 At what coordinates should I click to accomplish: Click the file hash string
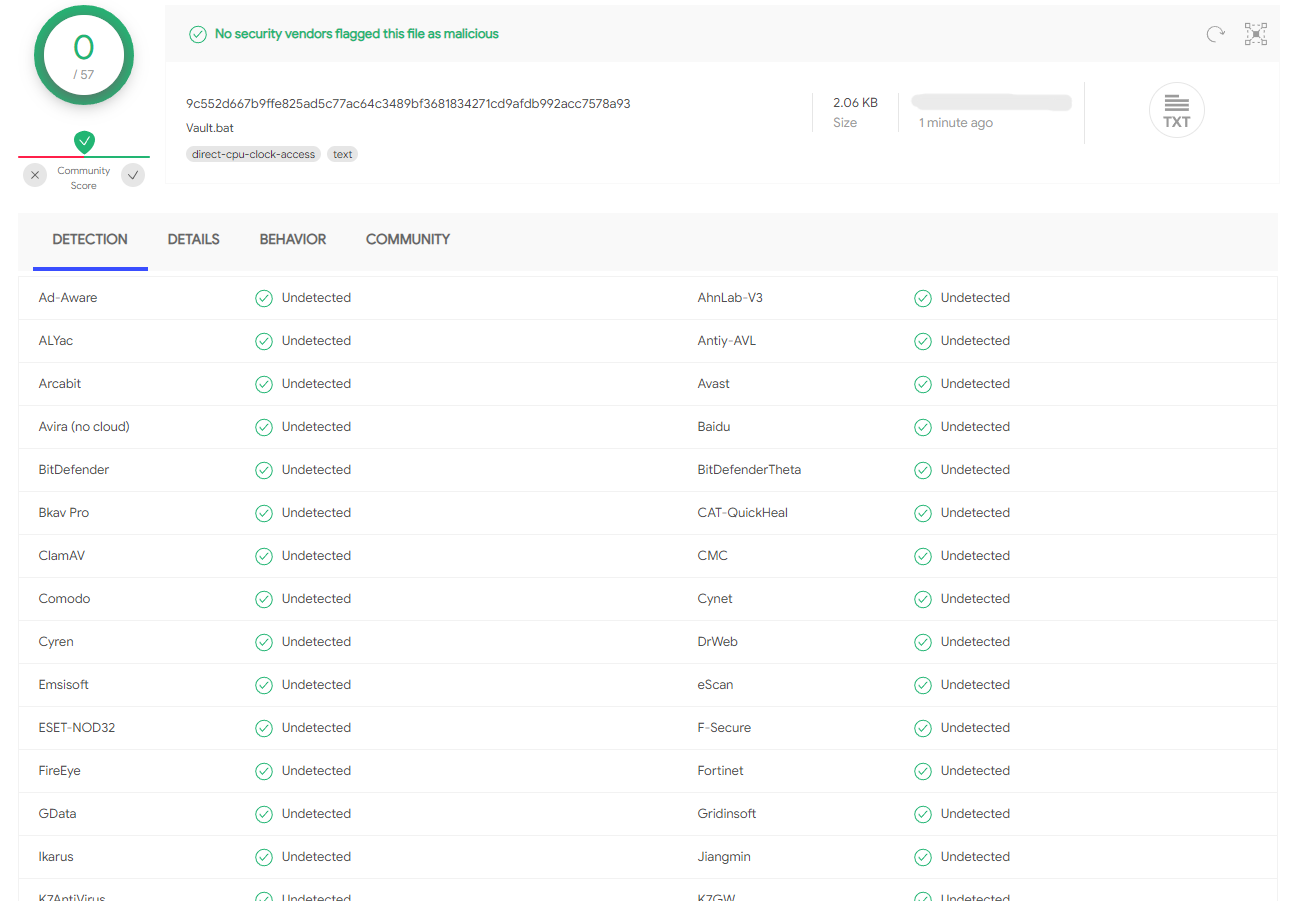[x=408, y=104]
